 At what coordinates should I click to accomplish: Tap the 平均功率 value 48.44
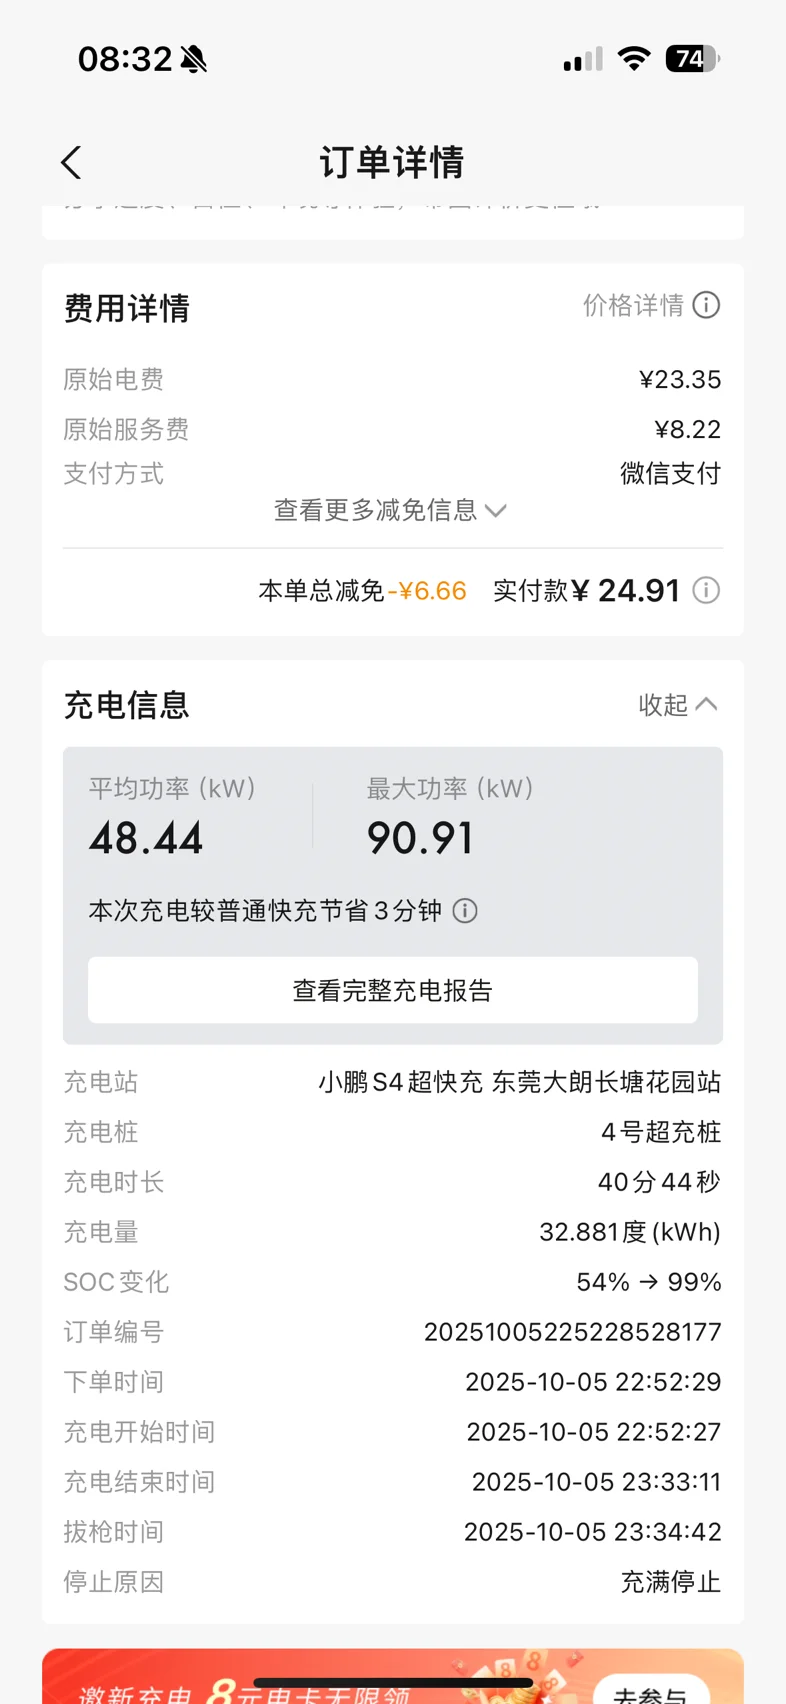tap(146, 838)
